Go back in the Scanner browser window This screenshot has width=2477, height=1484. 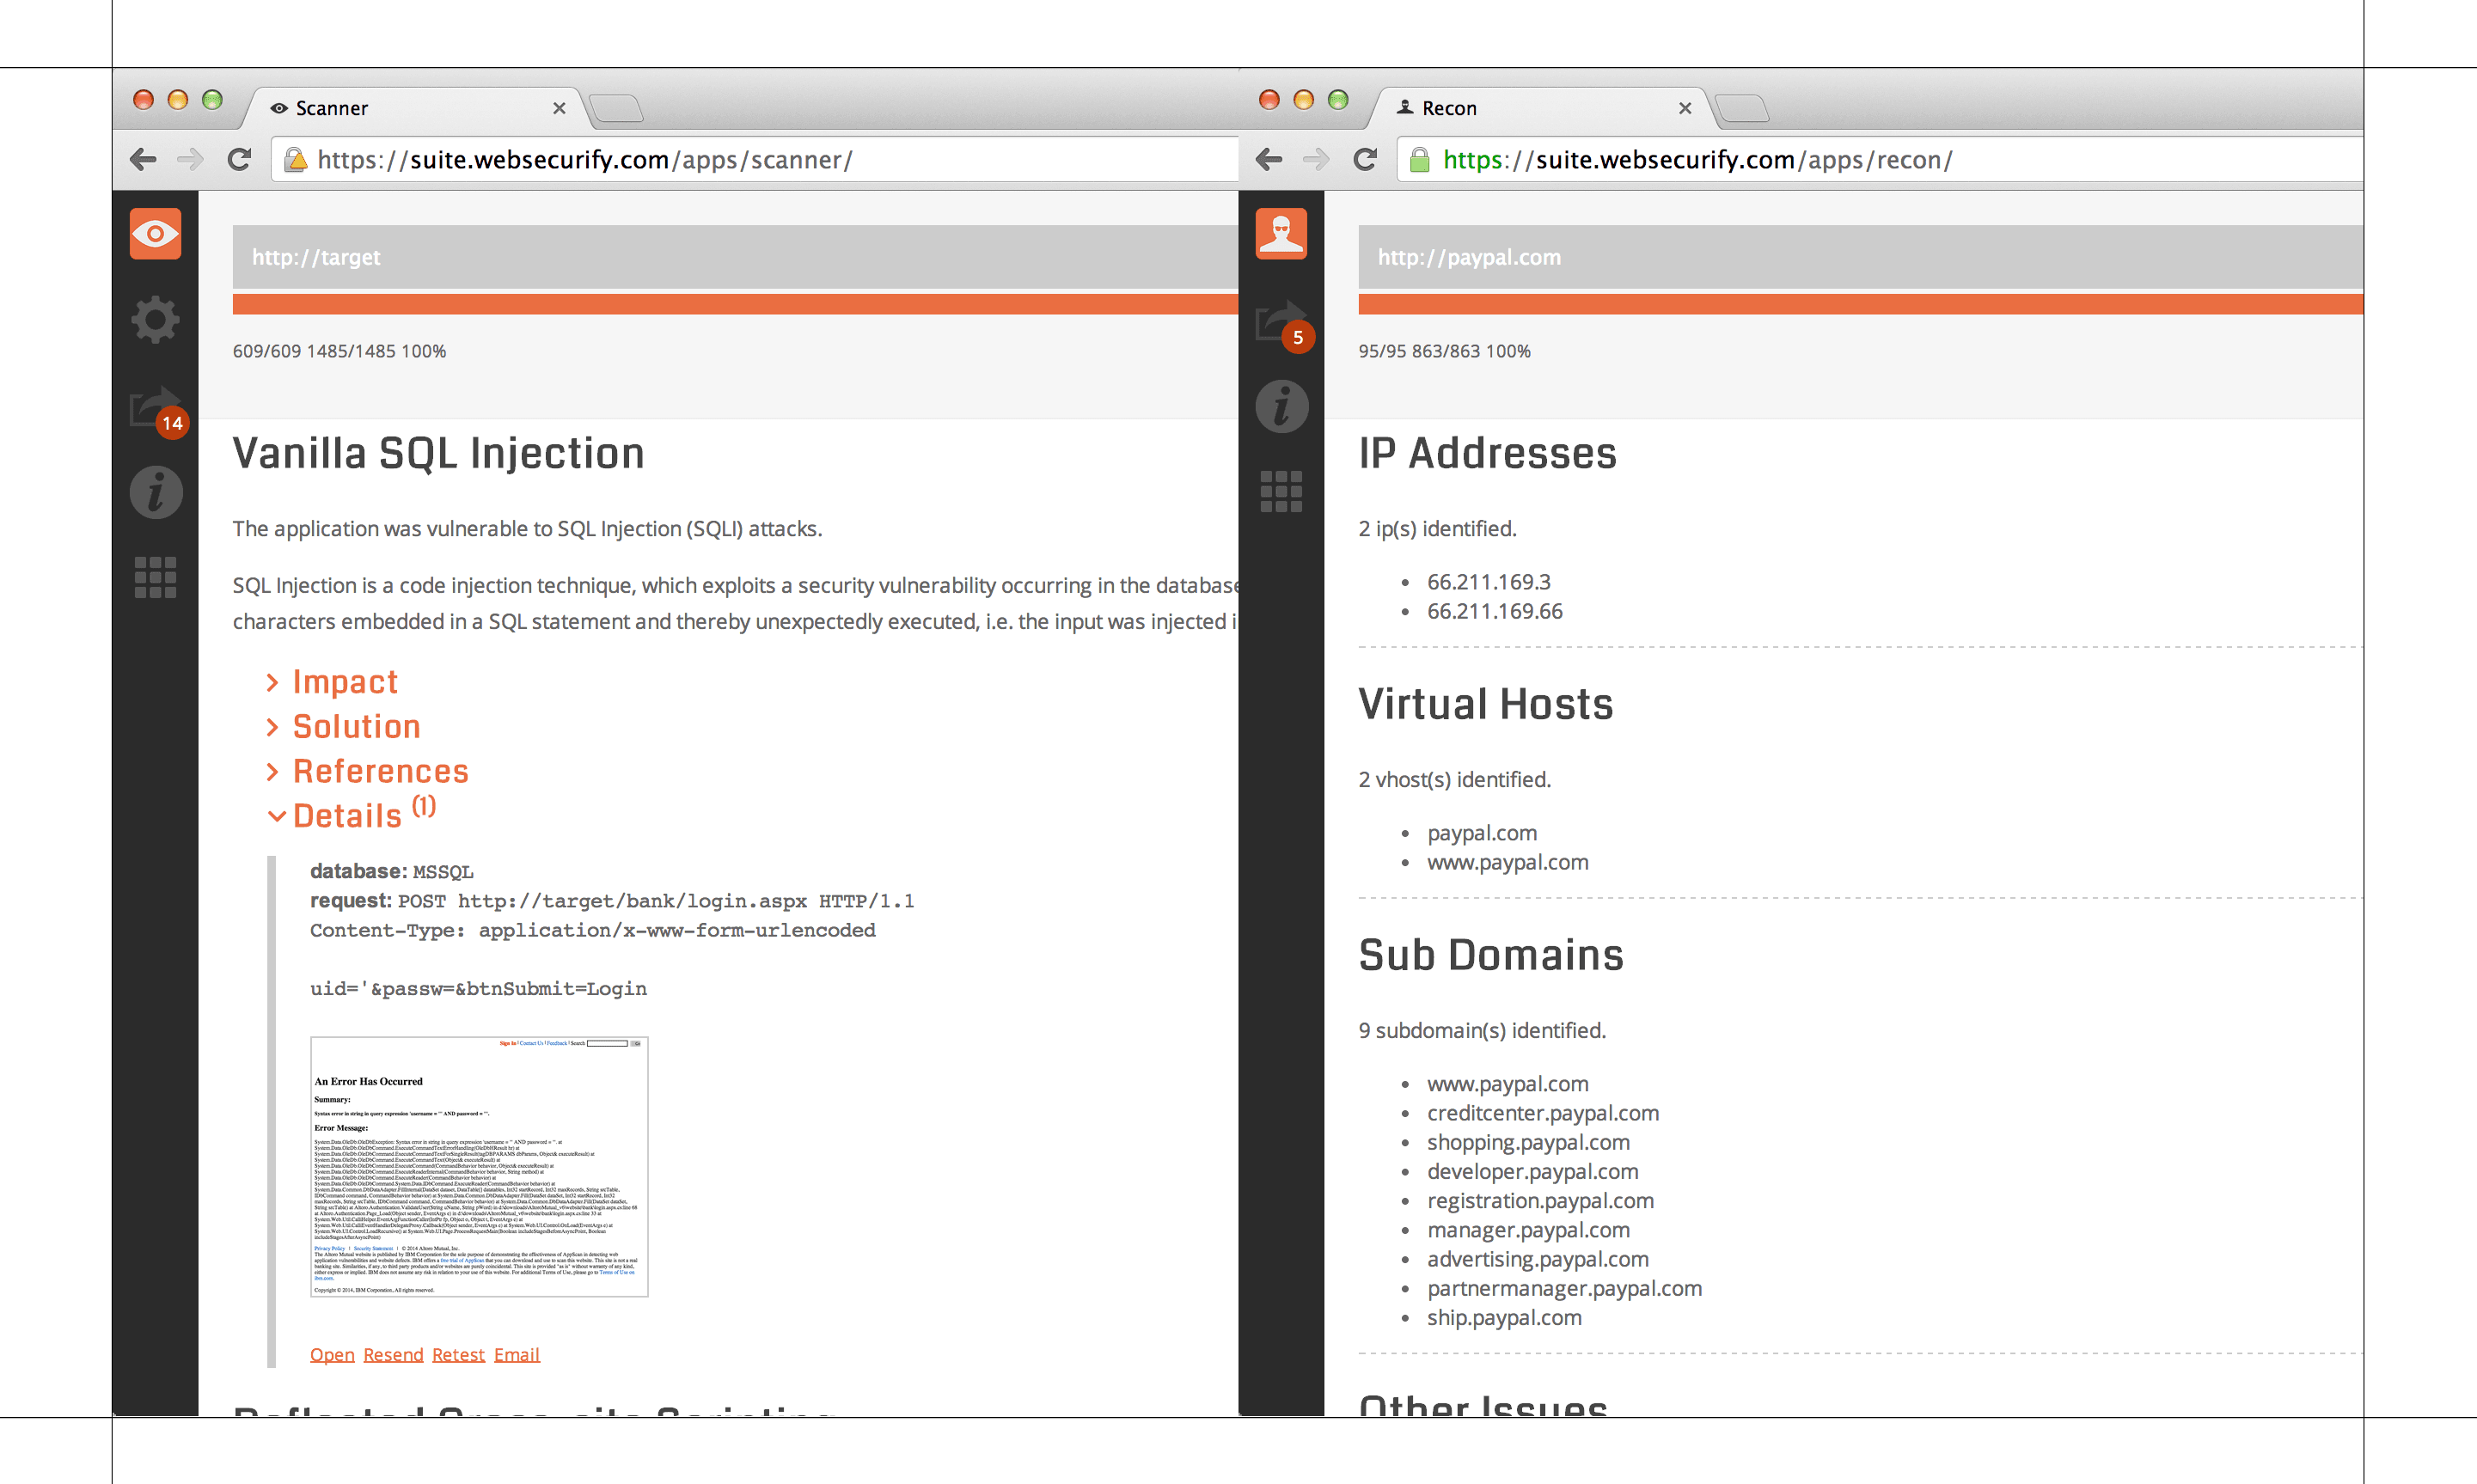pos(143,159)
